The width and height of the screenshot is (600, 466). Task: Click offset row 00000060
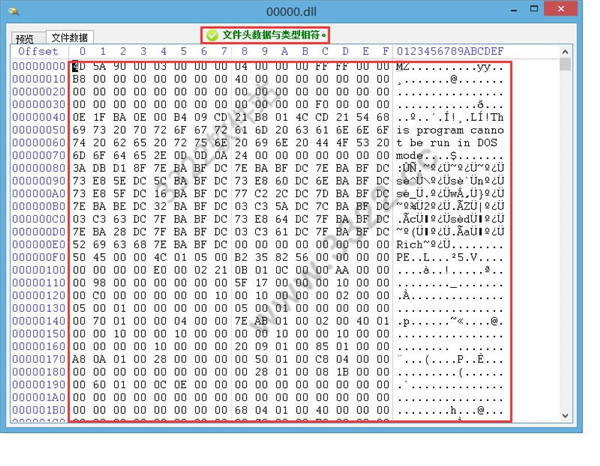39,143
